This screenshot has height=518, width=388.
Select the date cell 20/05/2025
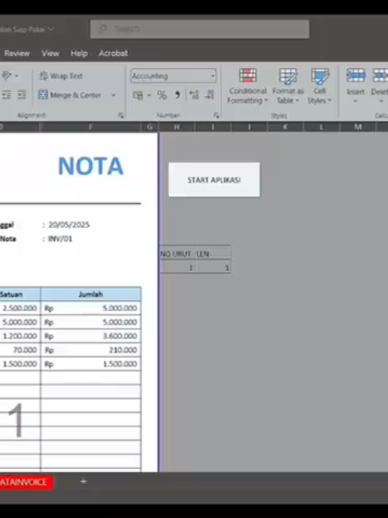69,225
